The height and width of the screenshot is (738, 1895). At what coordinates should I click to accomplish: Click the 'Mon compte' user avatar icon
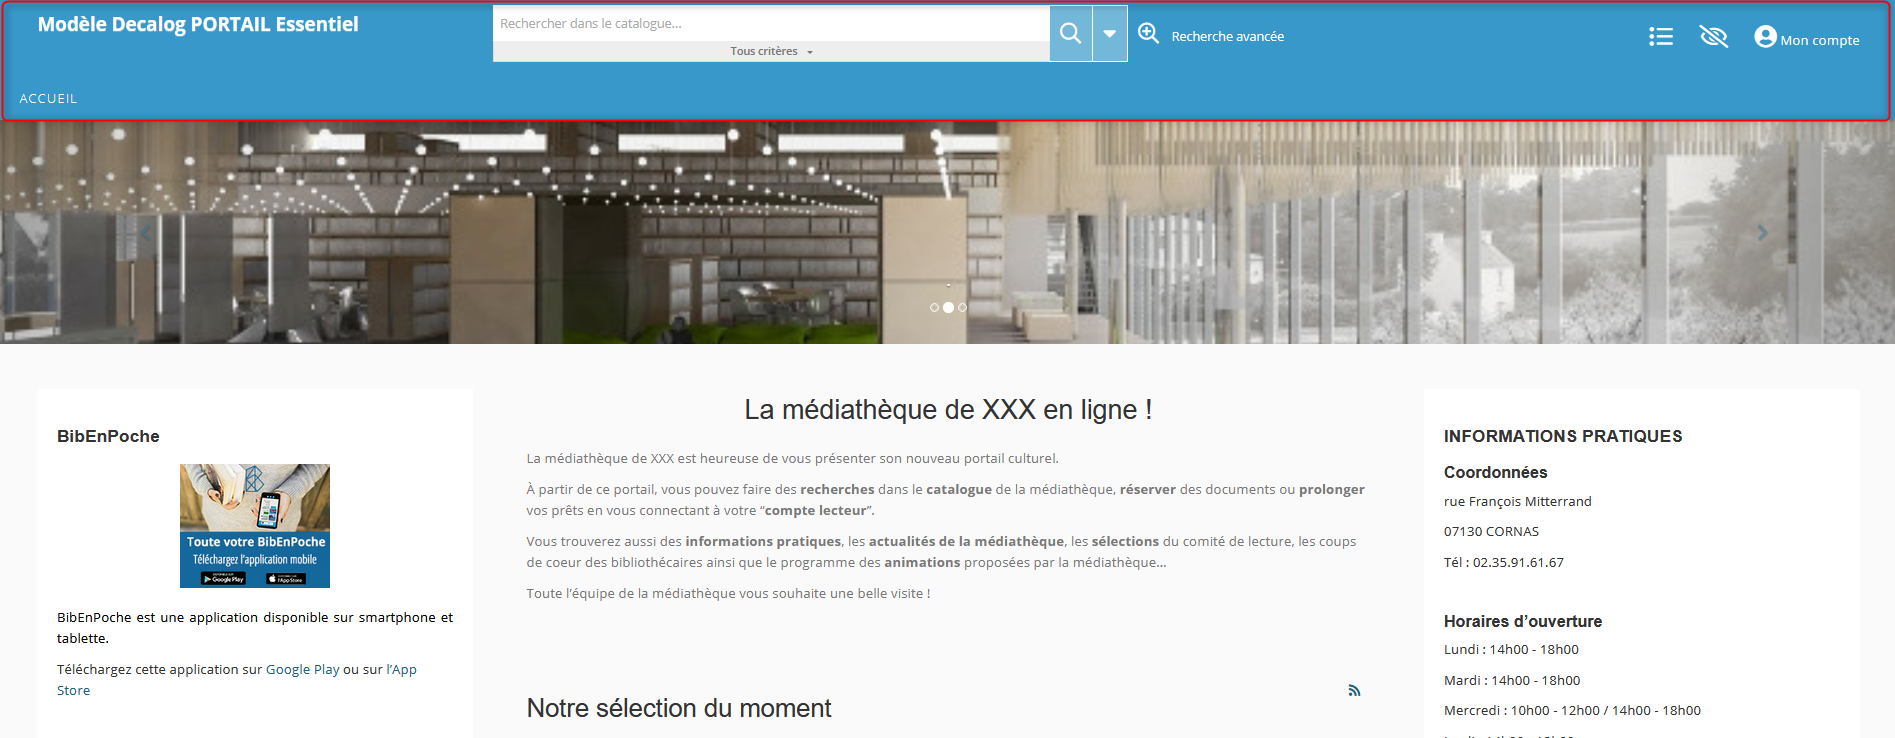[1765, 37]
